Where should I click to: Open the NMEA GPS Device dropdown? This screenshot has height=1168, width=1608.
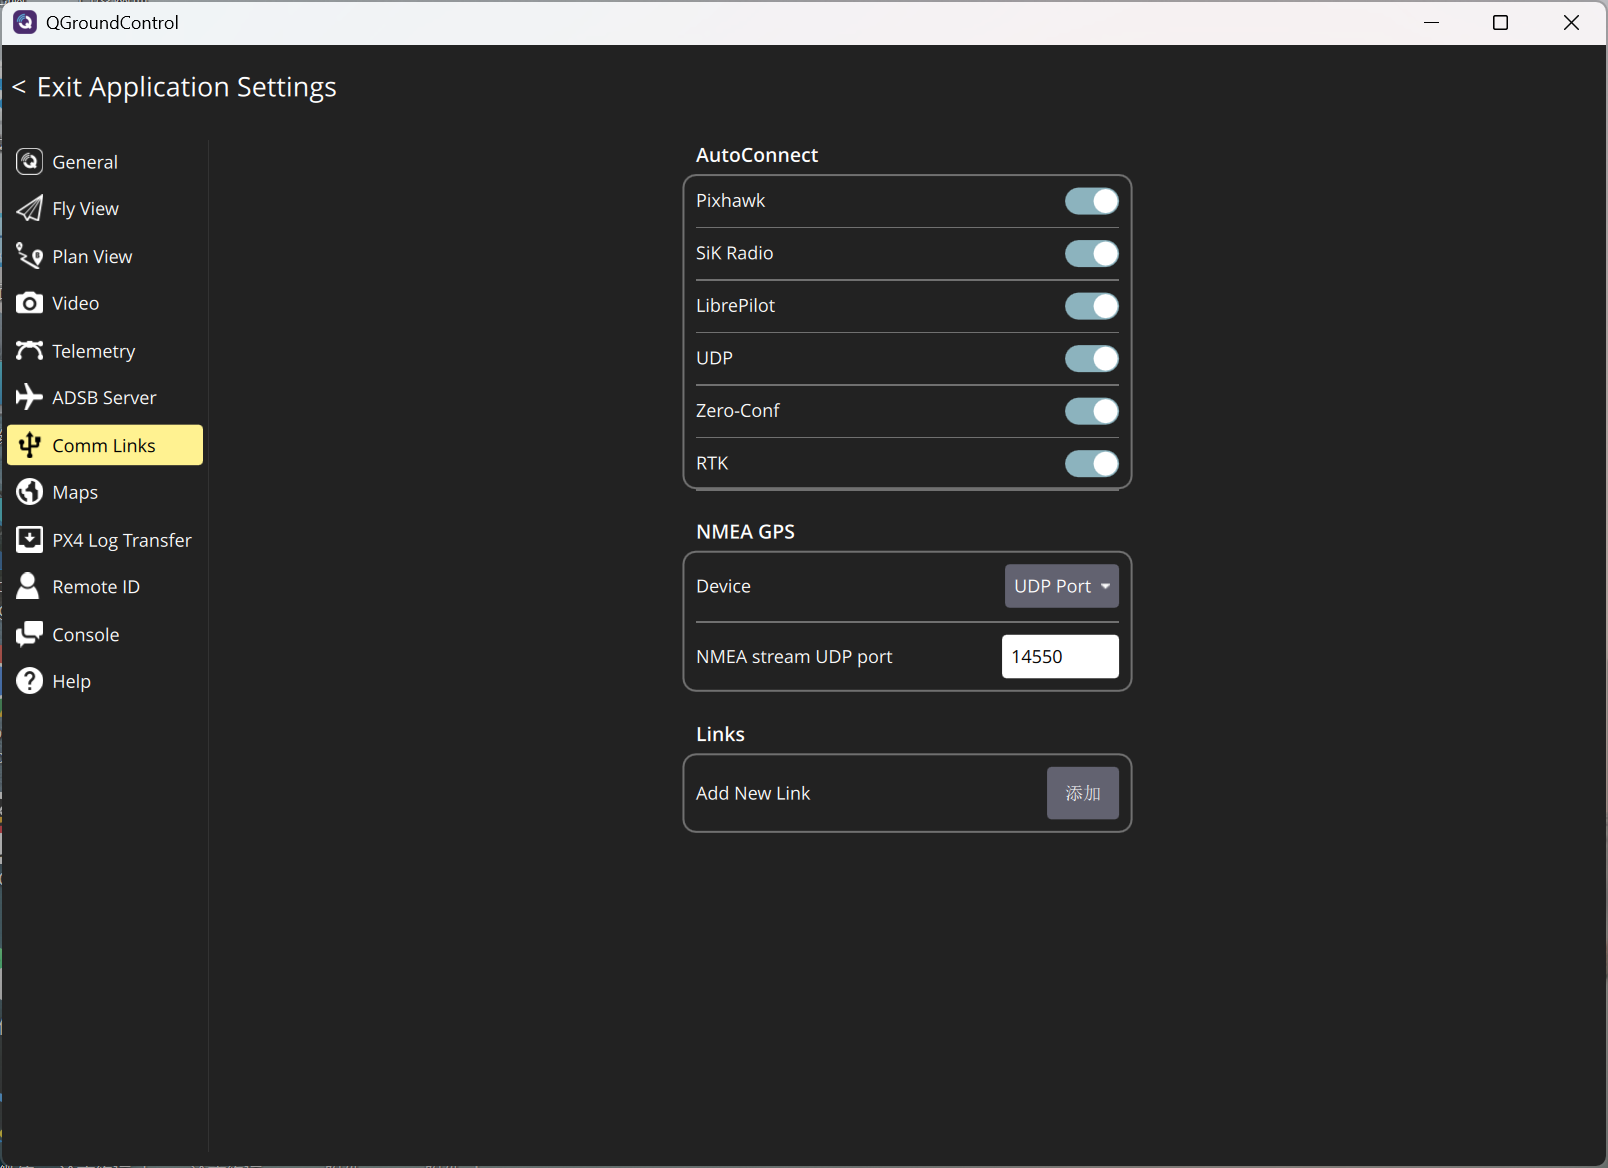pyautogui.click(x=1061, y=586)
